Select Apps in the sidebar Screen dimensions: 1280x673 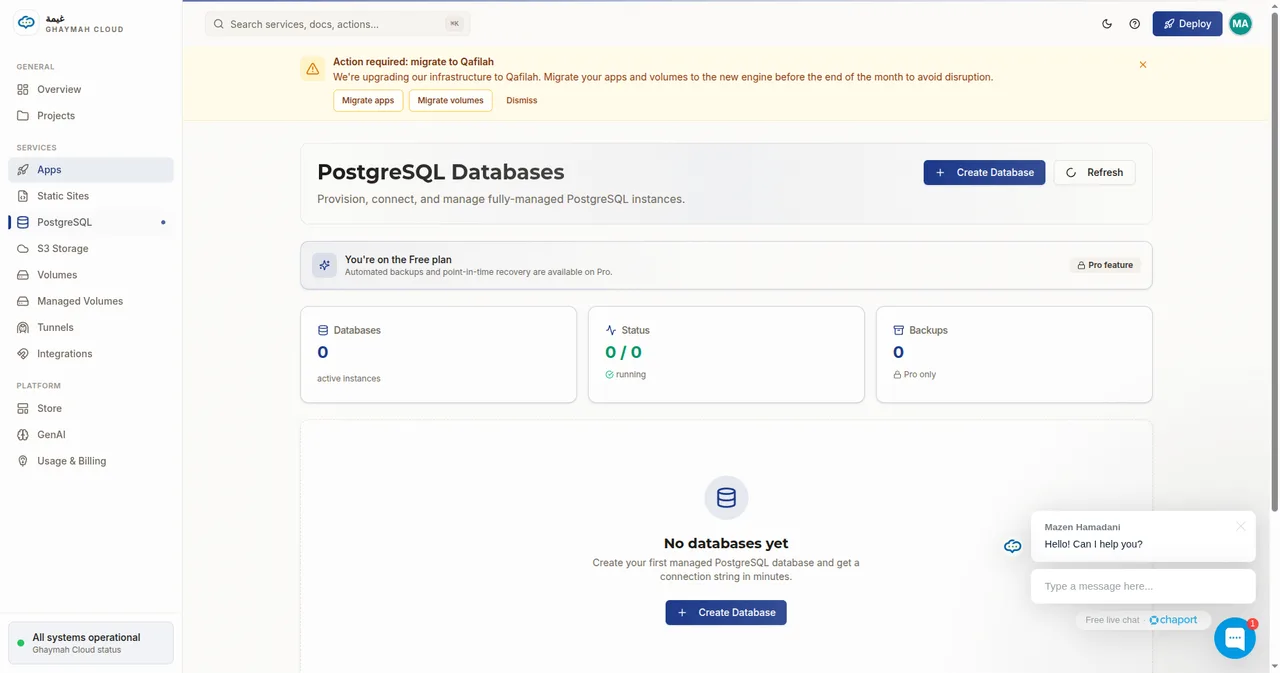click(91, 170)
